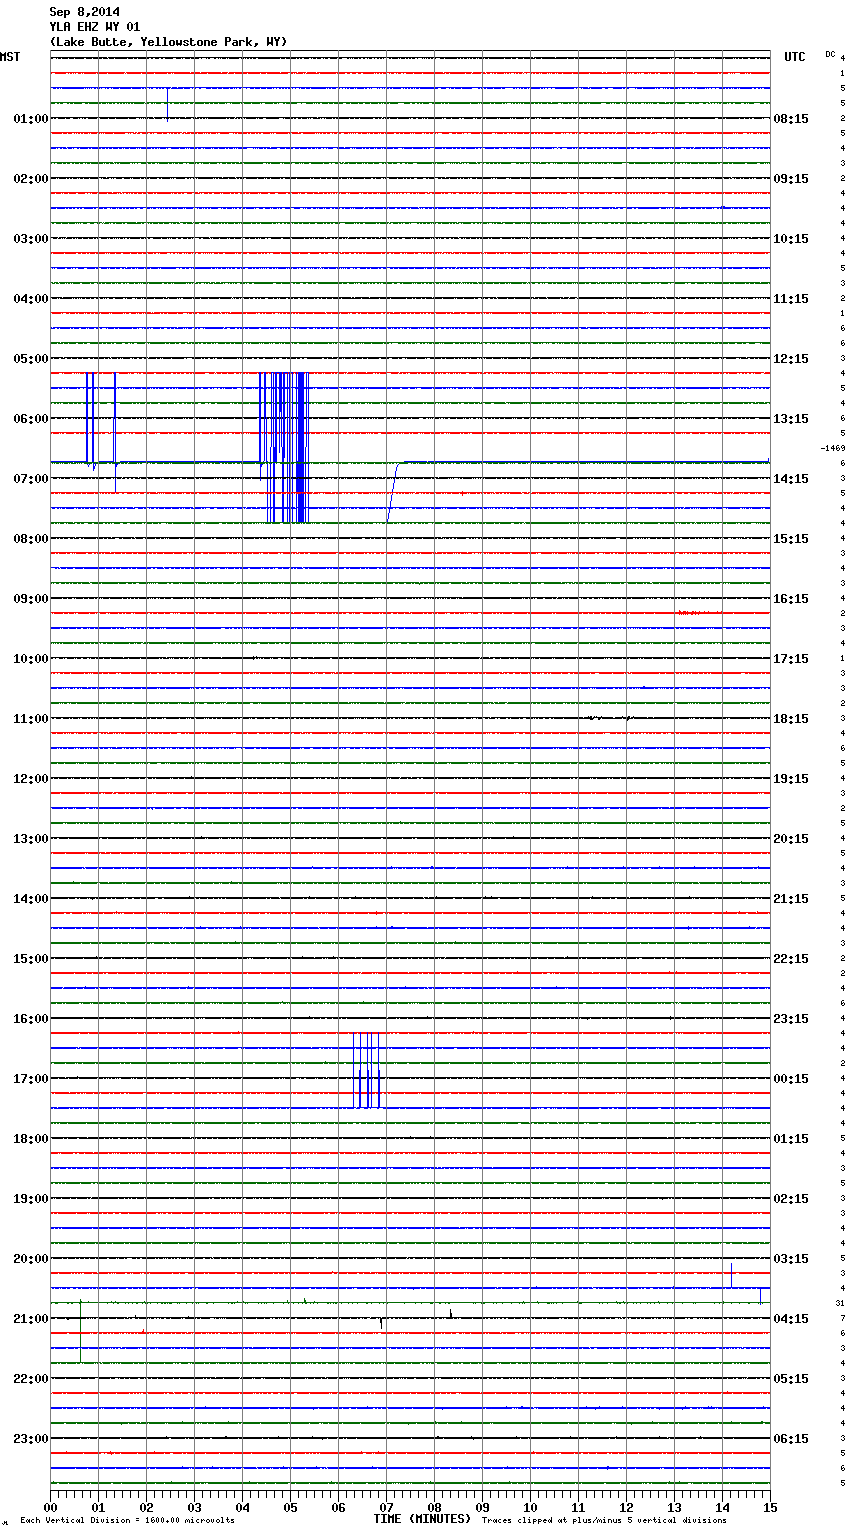Click the 05:15 UTC time label
This screenshot has width=850, height=1534.
pos(791,1379)
